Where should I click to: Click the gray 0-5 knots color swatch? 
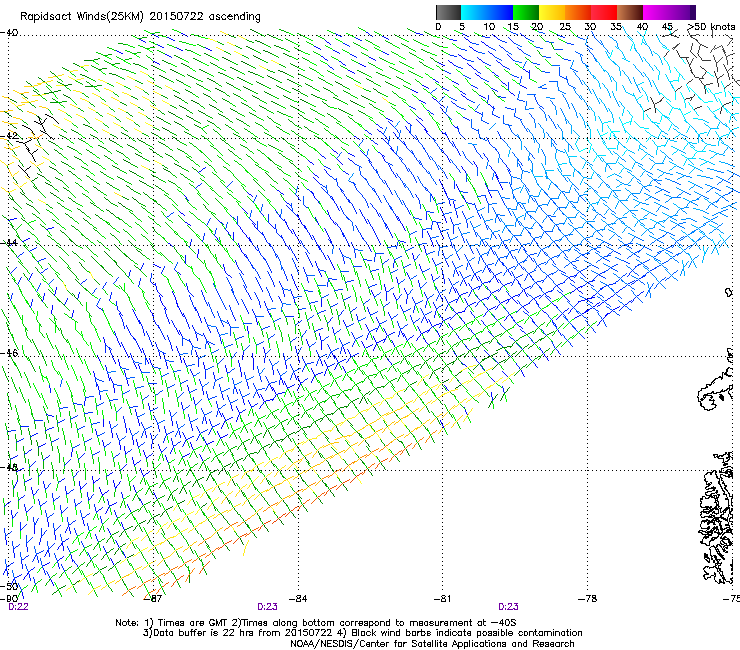[448, 12]
